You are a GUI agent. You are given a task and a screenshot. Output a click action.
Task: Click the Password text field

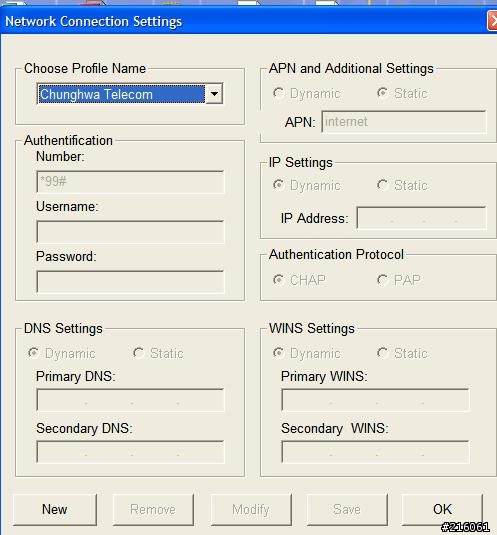pyautogui.click(x=130, y=282)
